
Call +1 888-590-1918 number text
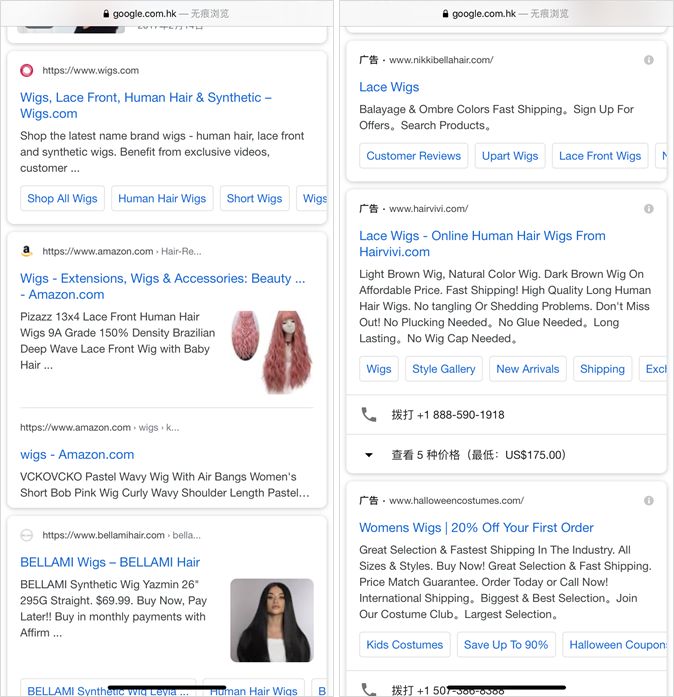[448, 415]
